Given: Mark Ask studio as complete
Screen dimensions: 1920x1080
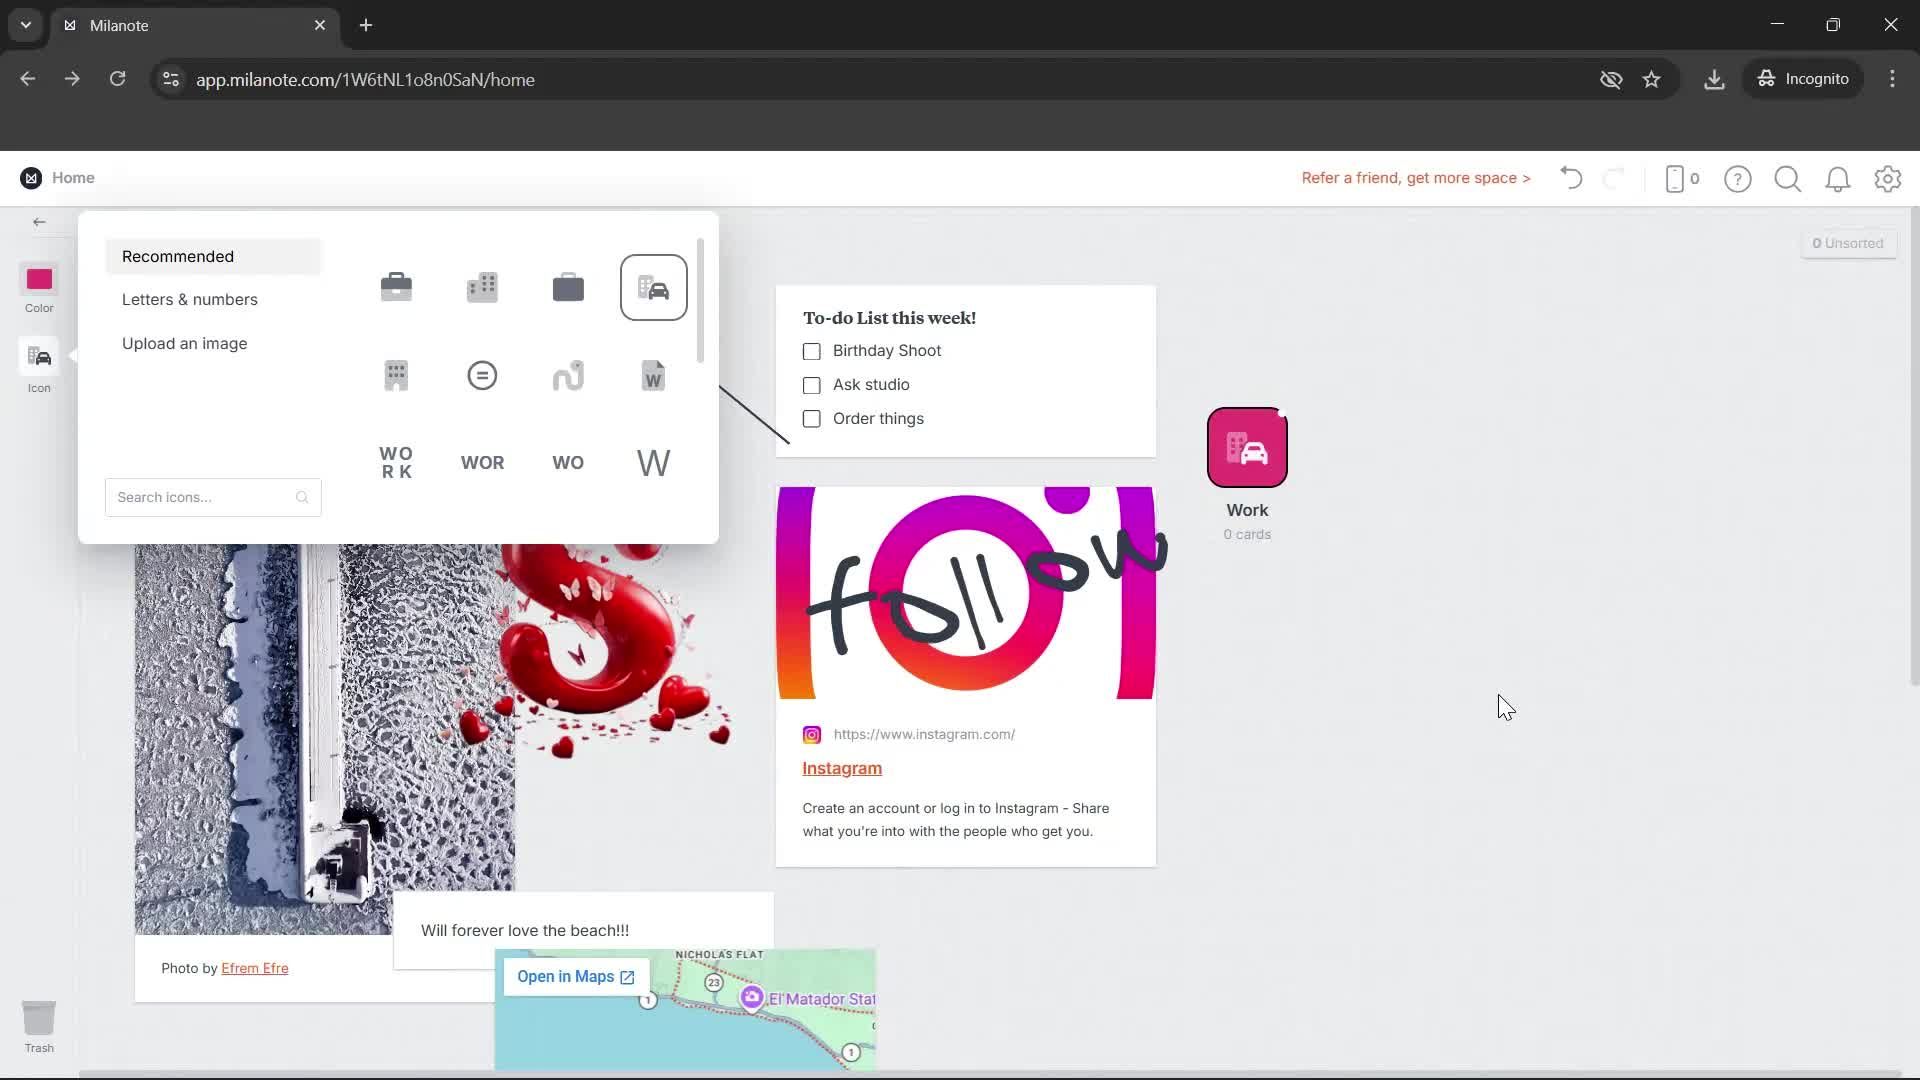Looking at the screenshot, I should click(811, 385).
